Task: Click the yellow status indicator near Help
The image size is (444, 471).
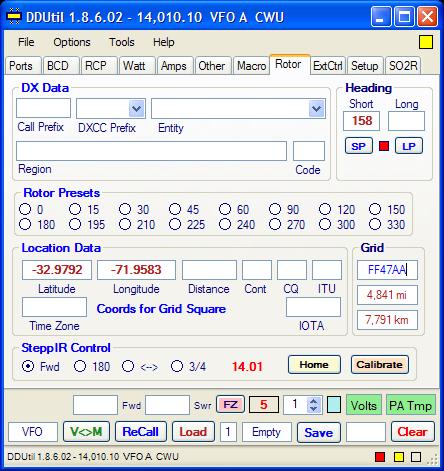Action: pyautogui.click(x=426, y=42)
